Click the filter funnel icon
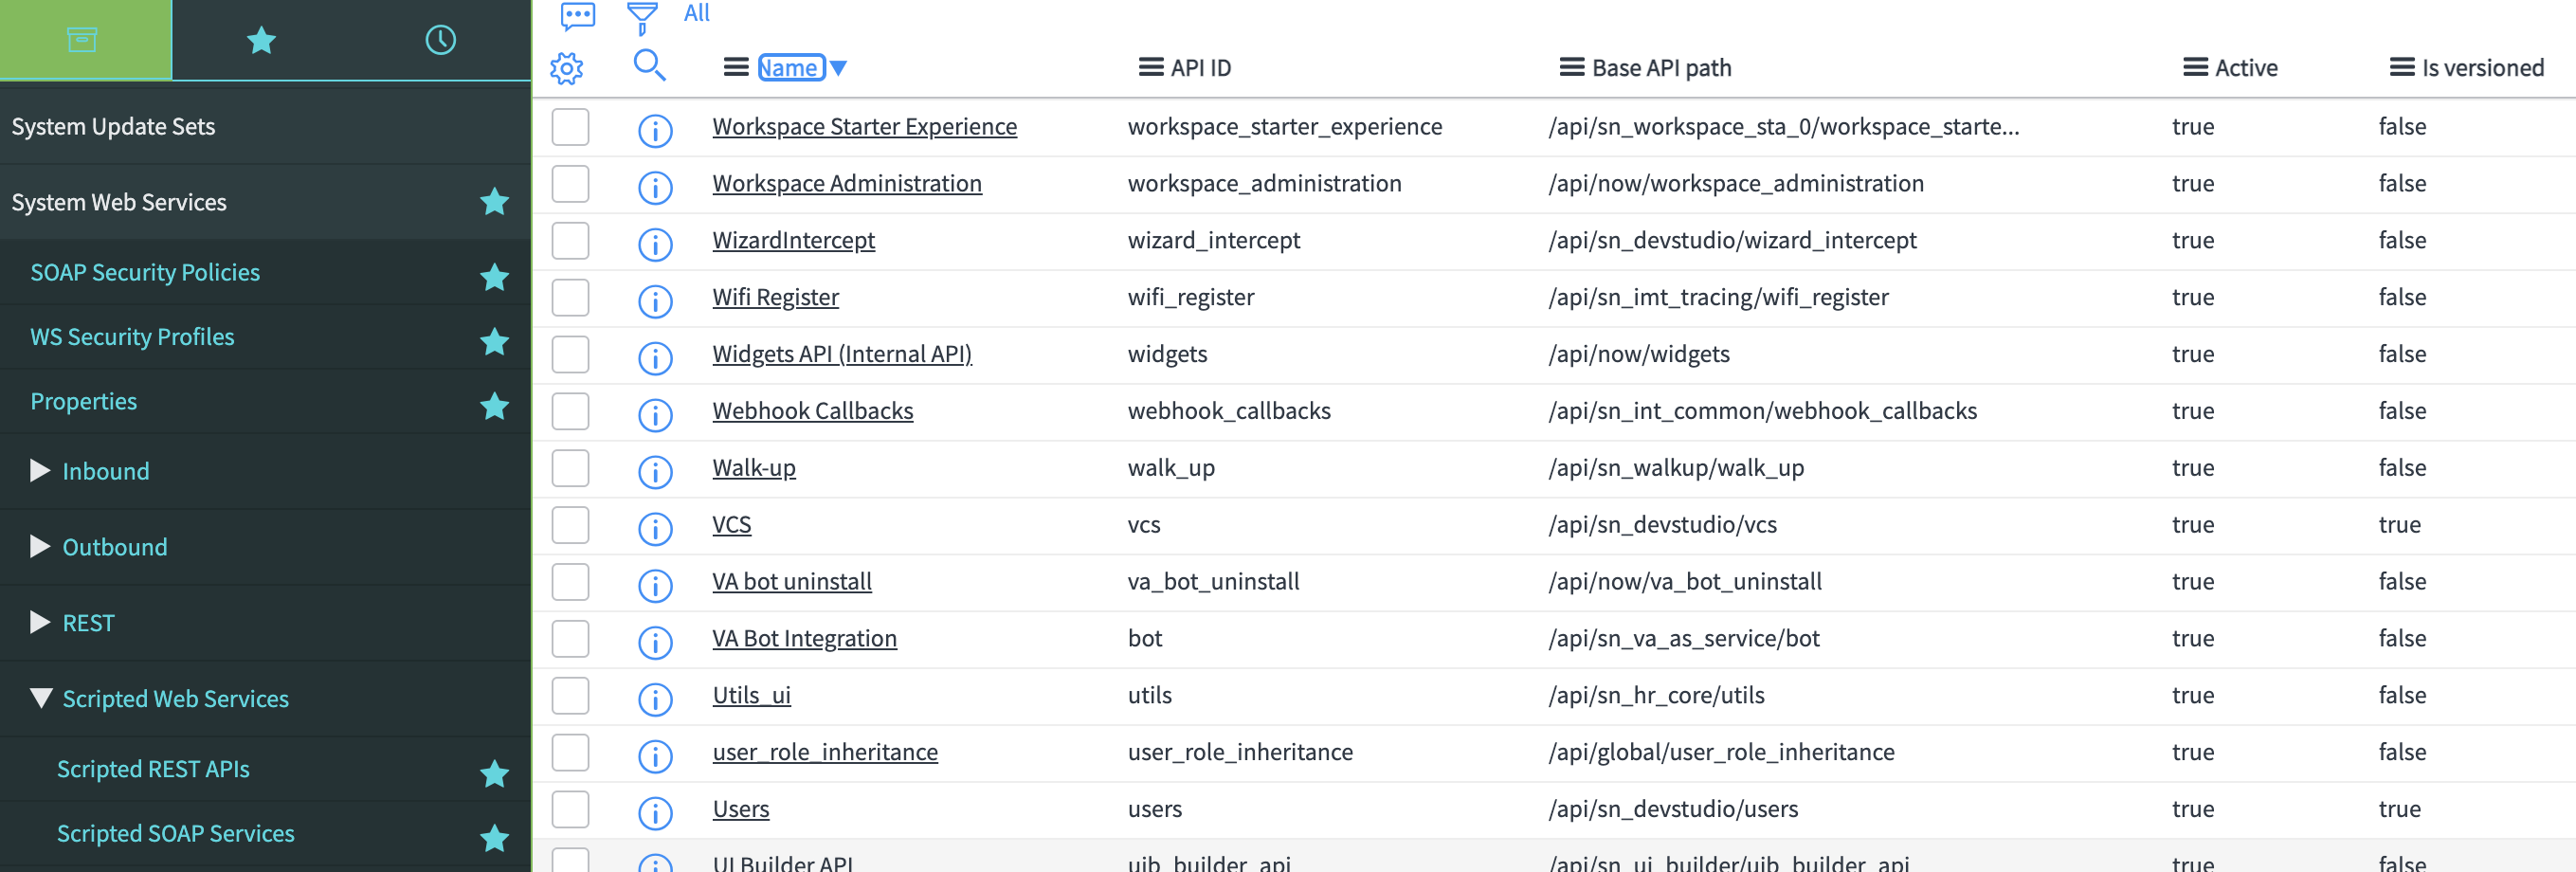The height and width of the screenshot is (872, 2576). [x=641, y=16]
